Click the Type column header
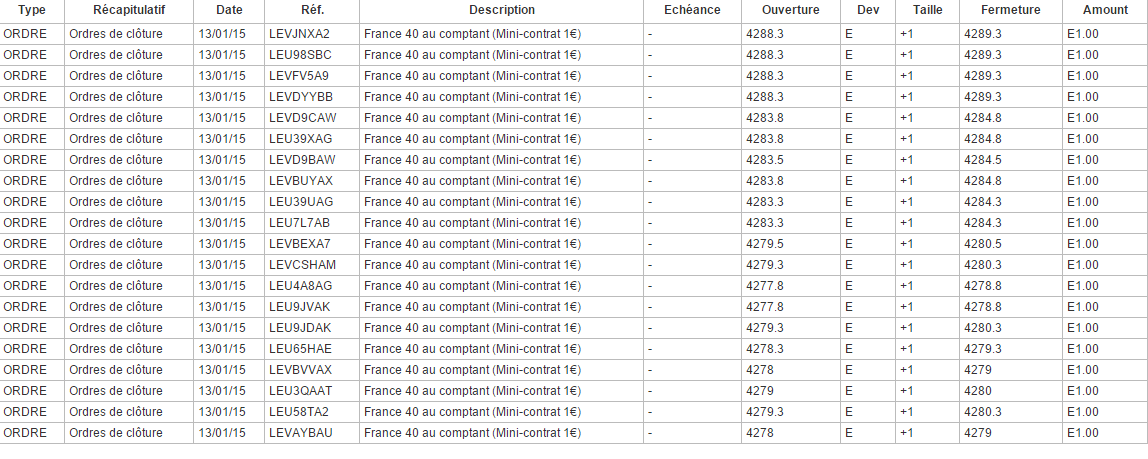Viewport: 1148px width, 459px height. [x=32, y=10]
